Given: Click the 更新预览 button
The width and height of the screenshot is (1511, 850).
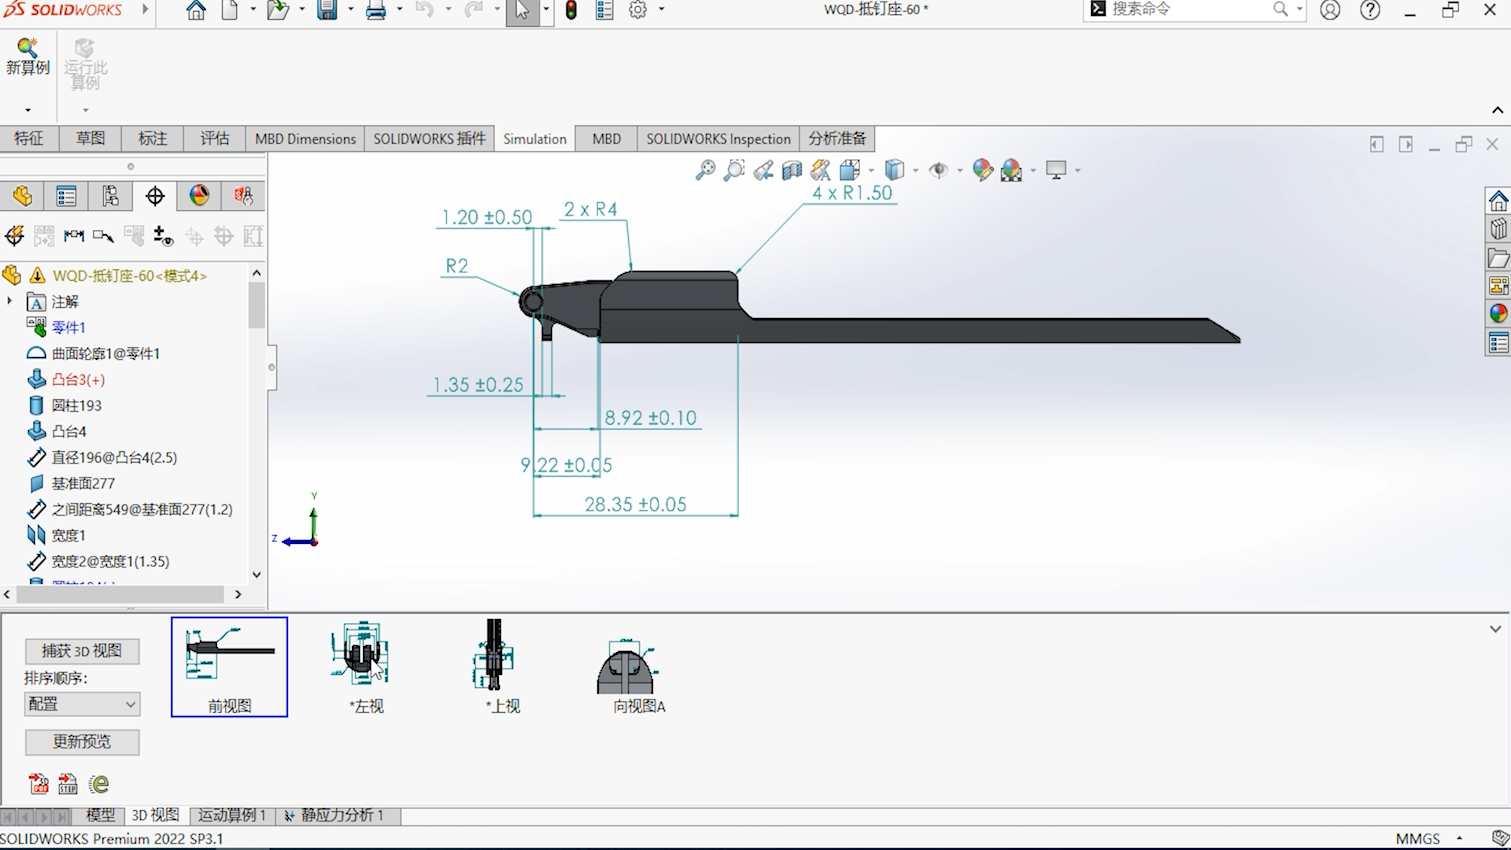Looking at the screenshot, I should point(82,742).
